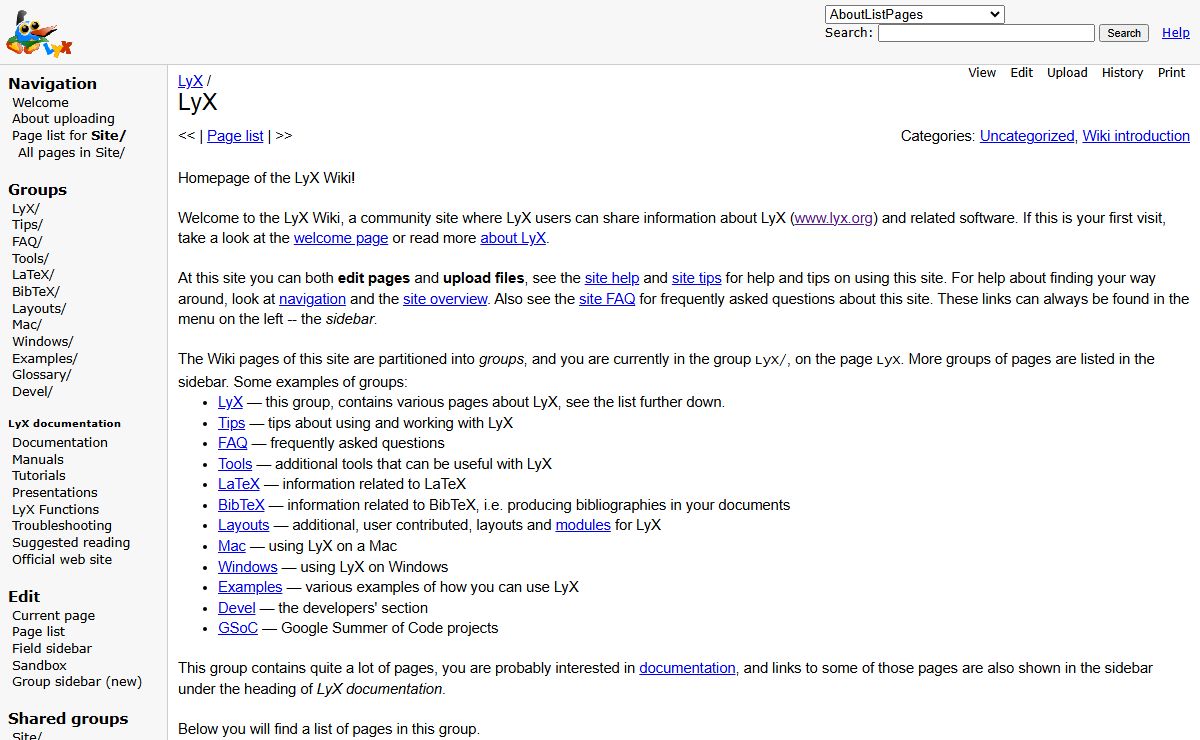1200x740 pixels.
Task: Click the Search button
Action: 1124,33
